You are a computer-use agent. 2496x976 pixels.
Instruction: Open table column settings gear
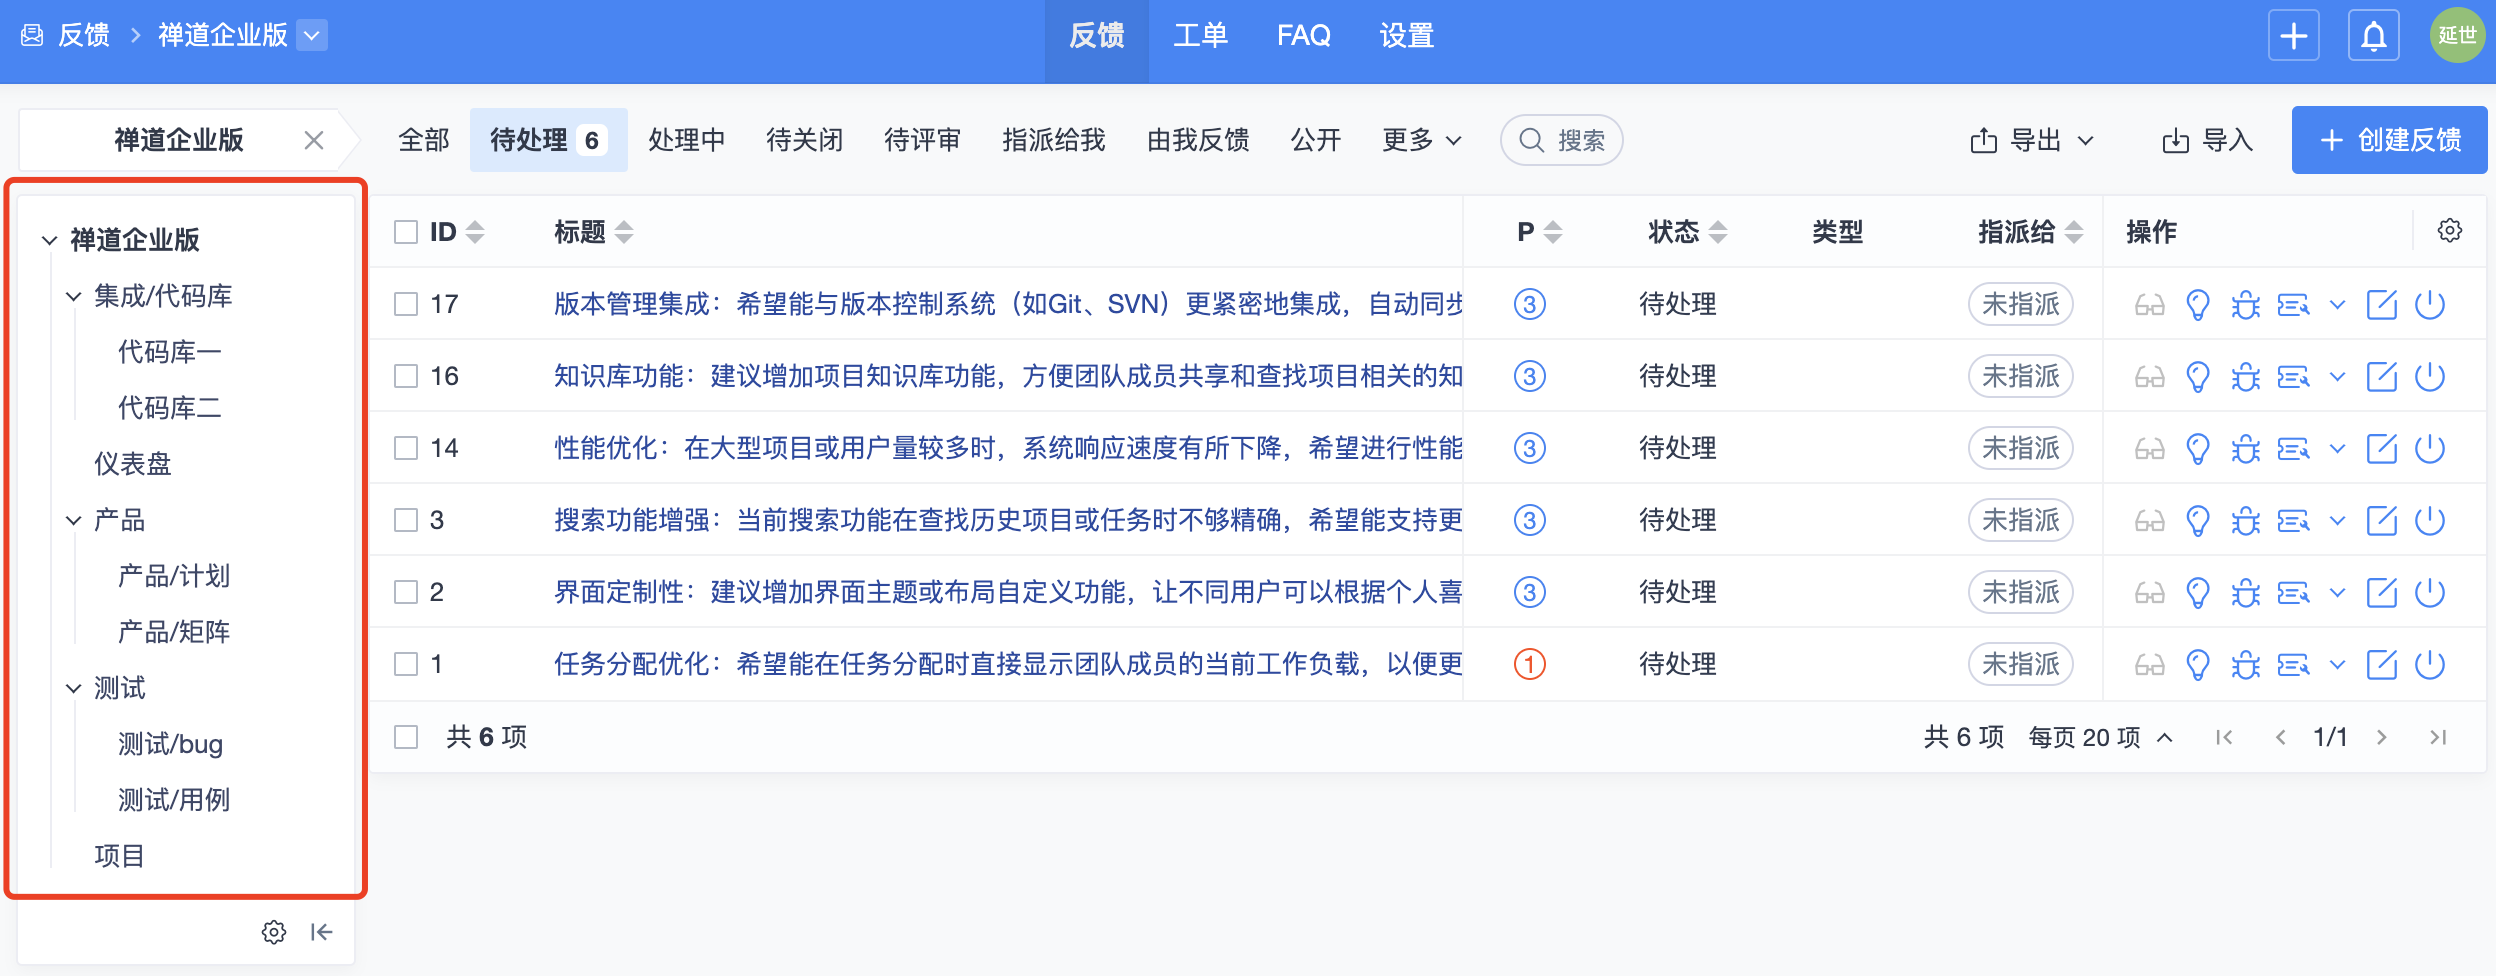click(2449, 231)
